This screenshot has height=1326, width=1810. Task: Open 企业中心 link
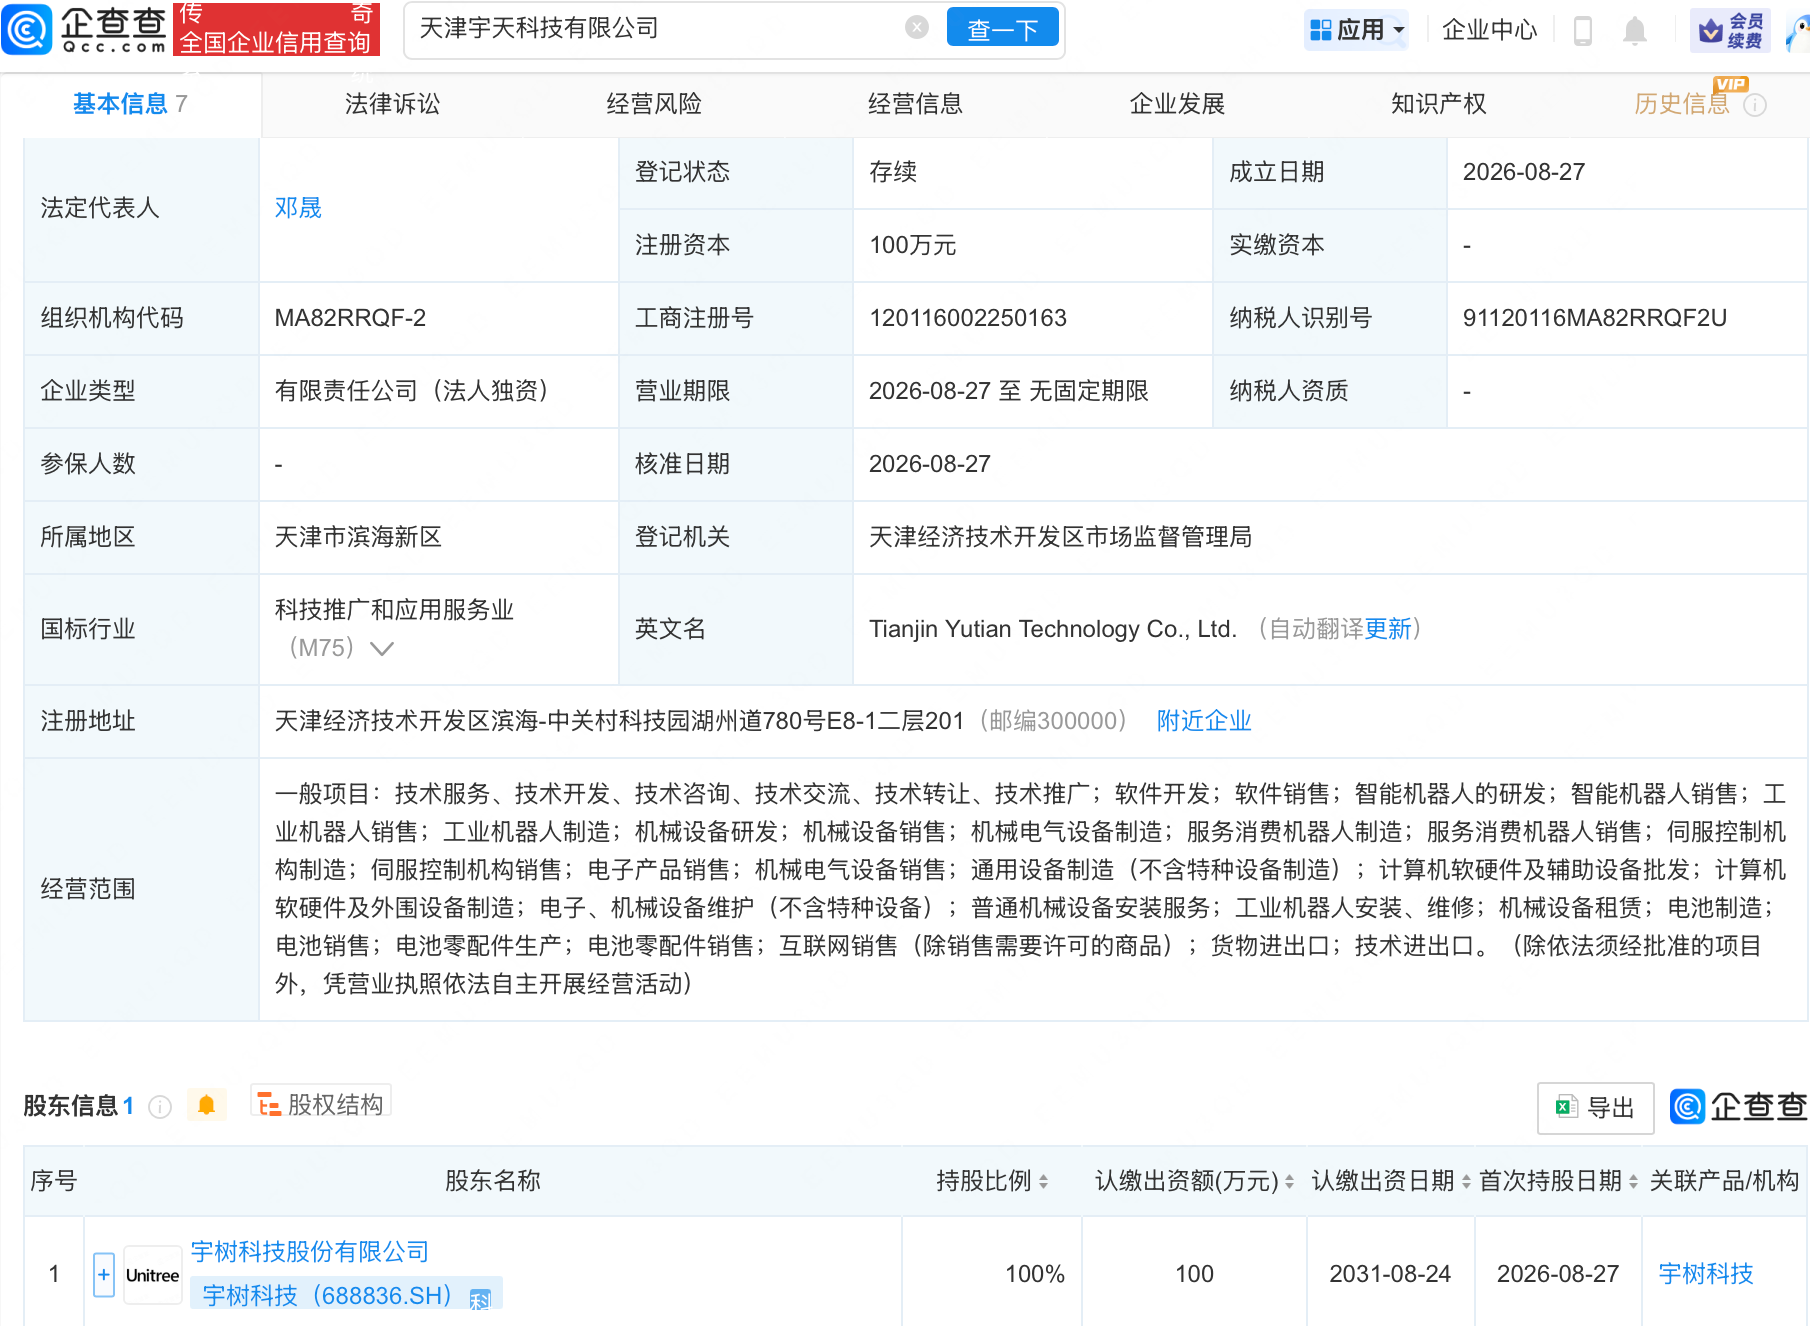[1489, 30]
